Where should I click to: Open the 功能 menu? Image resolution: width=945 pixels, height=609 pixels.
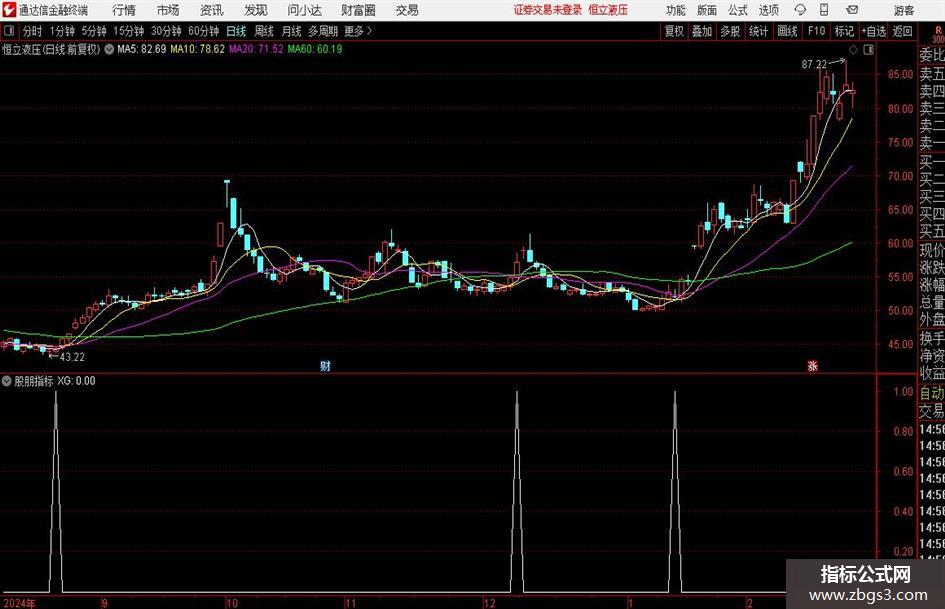676,10
